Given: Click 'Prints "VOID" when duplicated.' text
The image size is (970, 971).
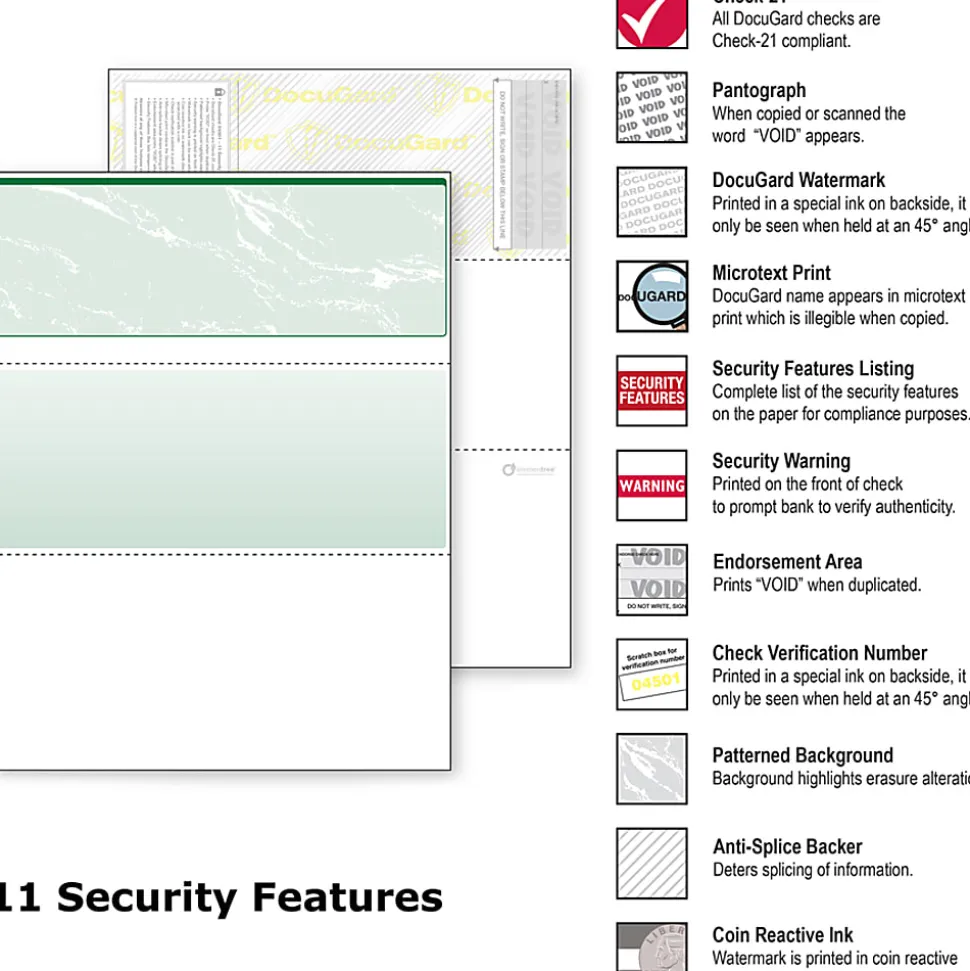Looking at the screenshot, I should [x=817, y=585].
